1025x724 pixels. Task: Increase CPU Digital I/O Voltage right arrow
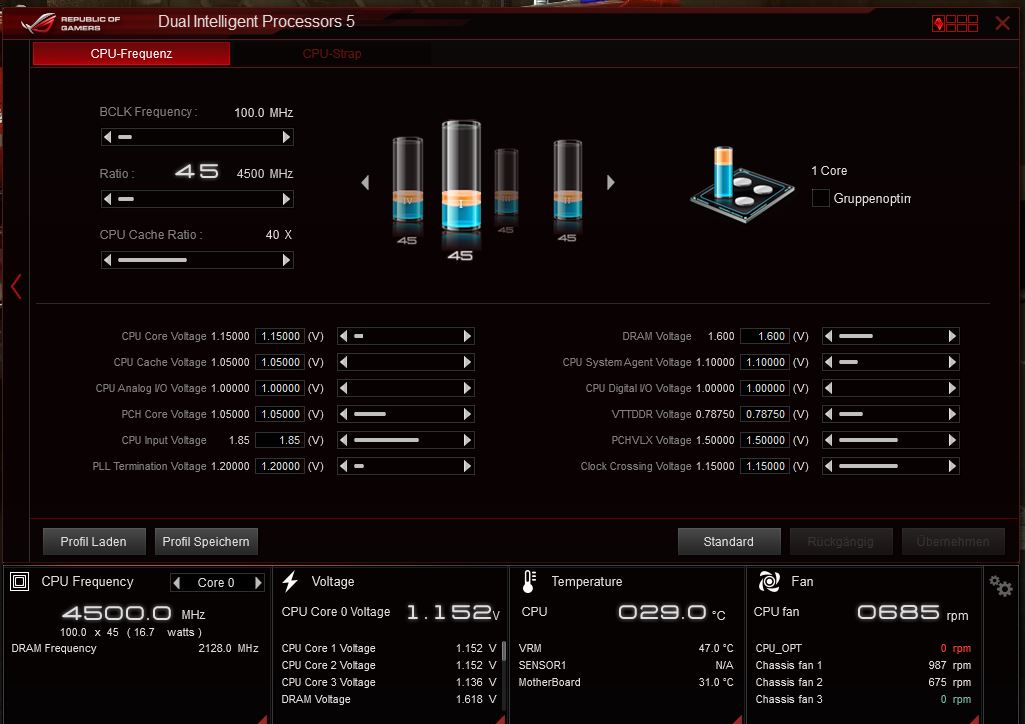pos(952,388)
